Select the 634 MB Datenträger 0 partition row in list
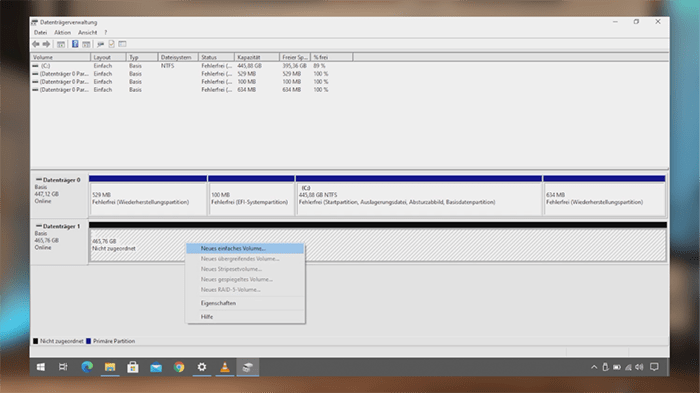The image size is (700, 393). click(192, 90)
